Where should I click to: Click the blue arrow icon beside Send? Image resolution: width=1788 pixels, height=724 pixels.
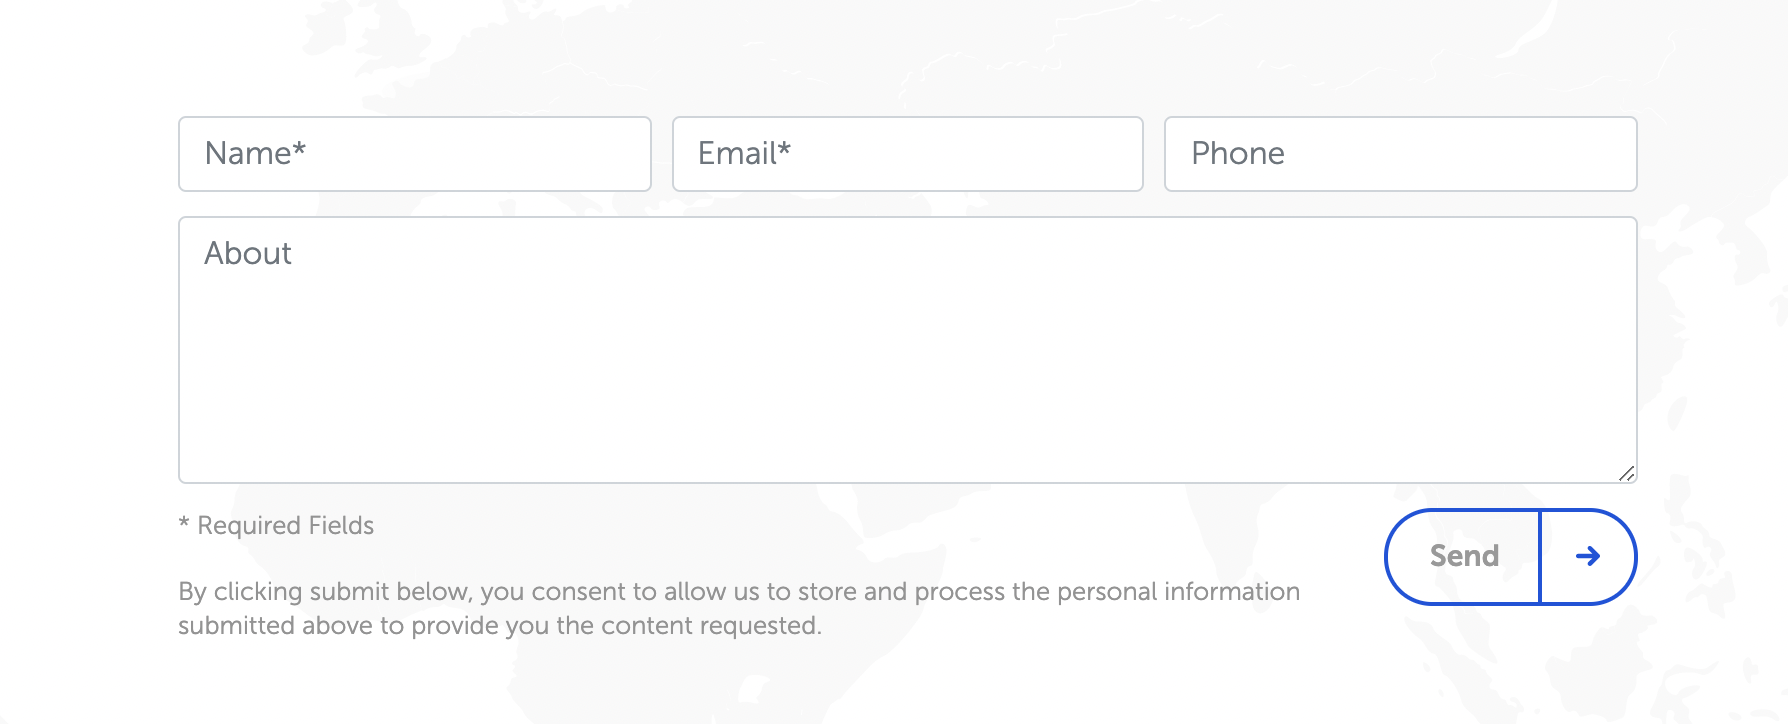[1588, 556]
